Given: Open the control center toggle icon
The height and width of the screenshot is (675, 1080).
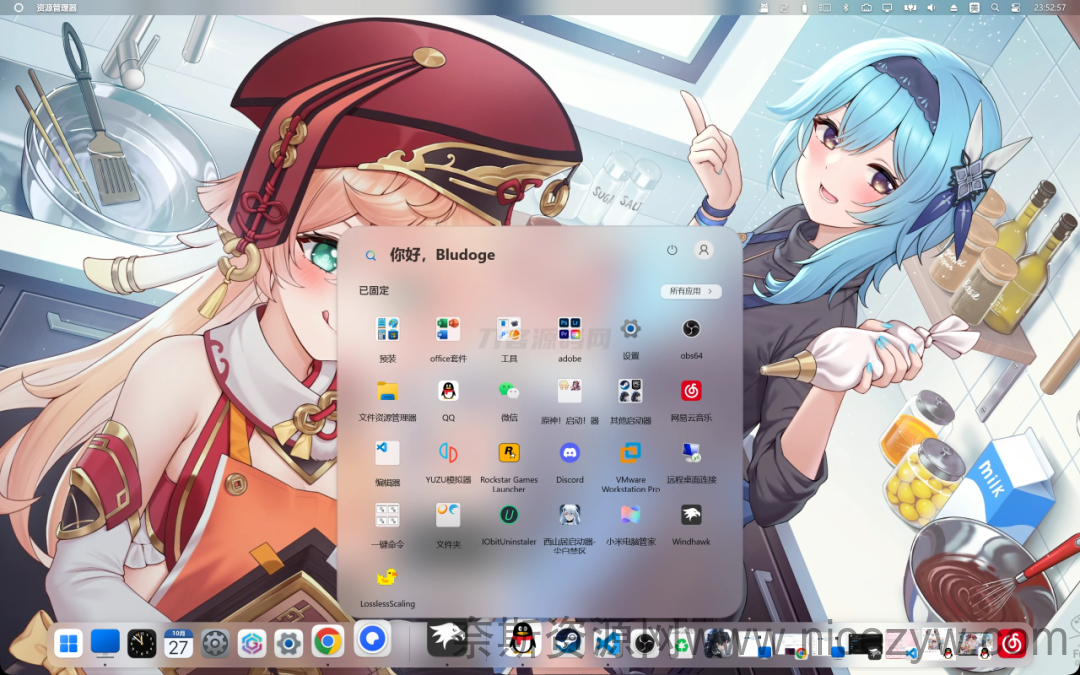Looking at the screenshot, I should pyautogui.click(x=1015, y=8).
